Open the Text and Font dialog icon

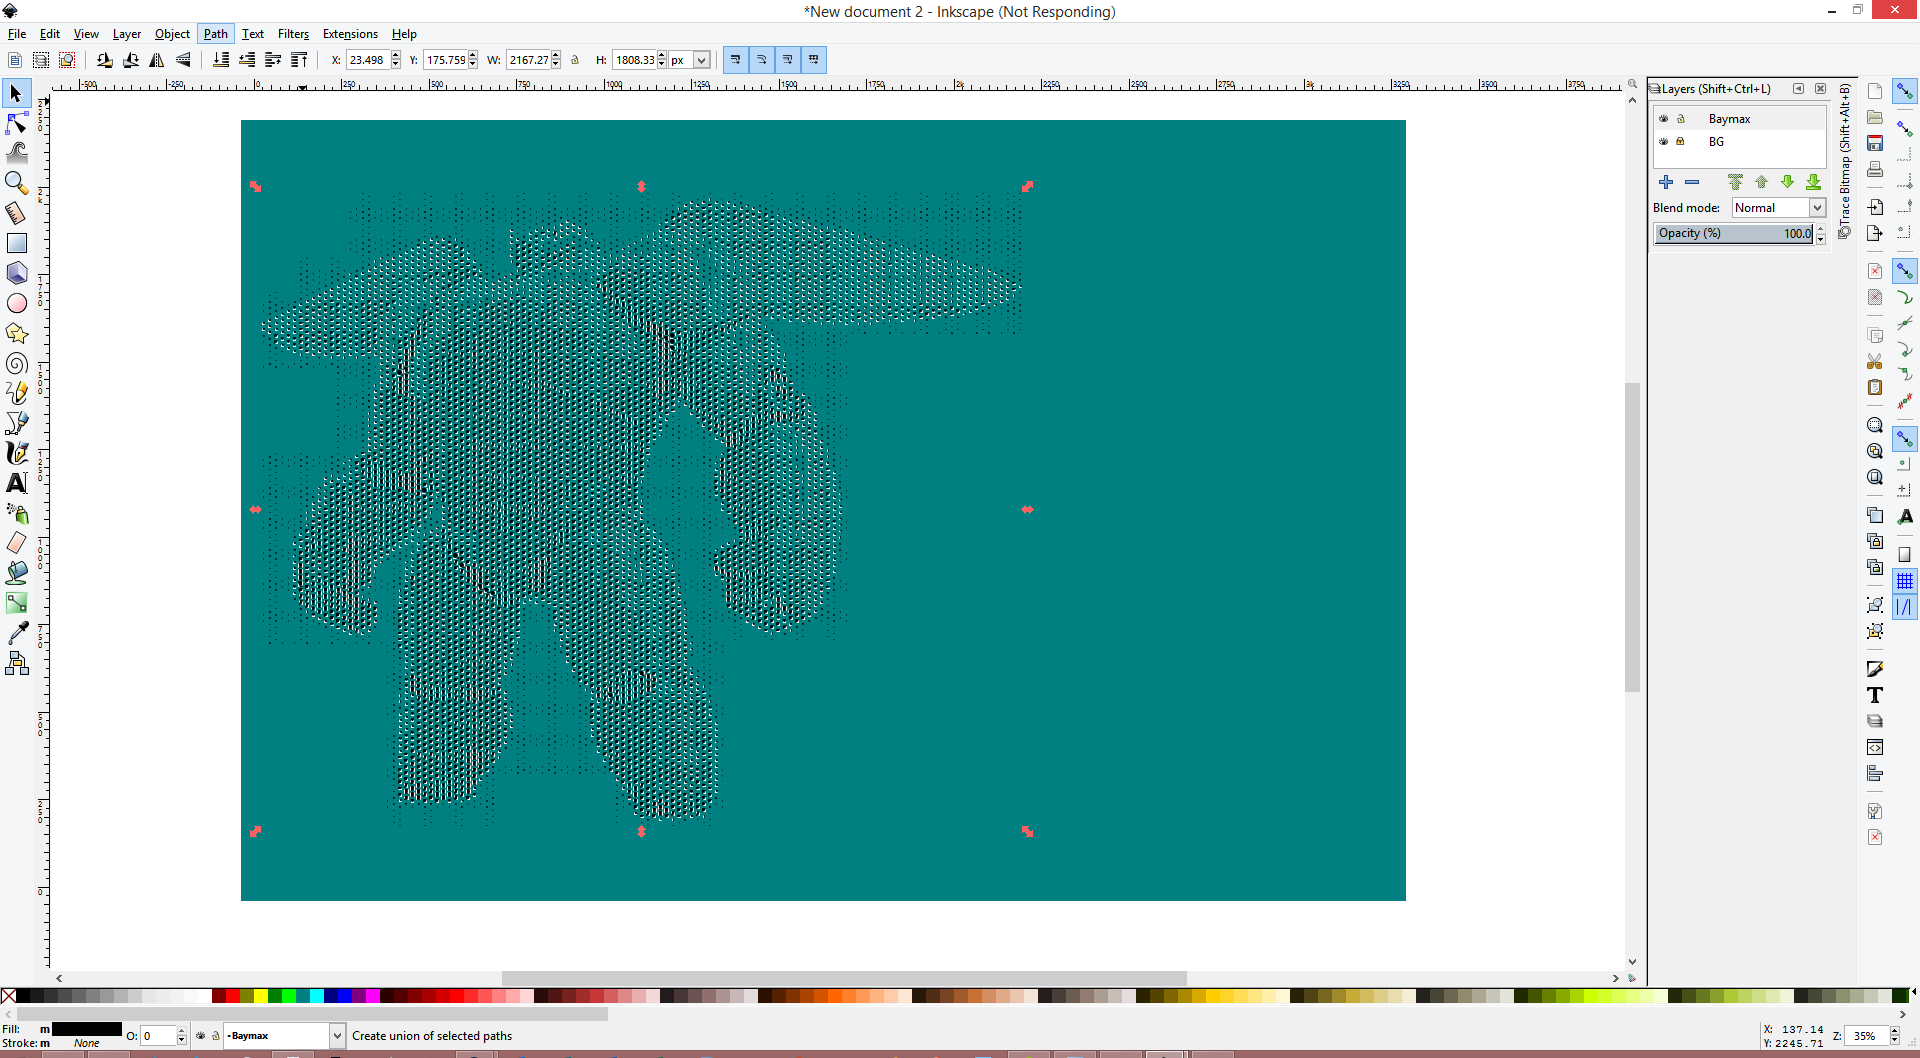pyautogui.click(x=1875, y=695)
